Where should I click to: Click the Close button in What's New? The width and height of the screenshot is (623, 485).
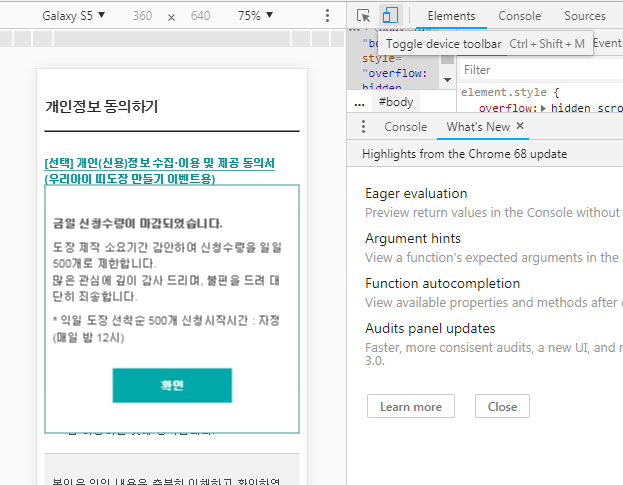(502, 406)
